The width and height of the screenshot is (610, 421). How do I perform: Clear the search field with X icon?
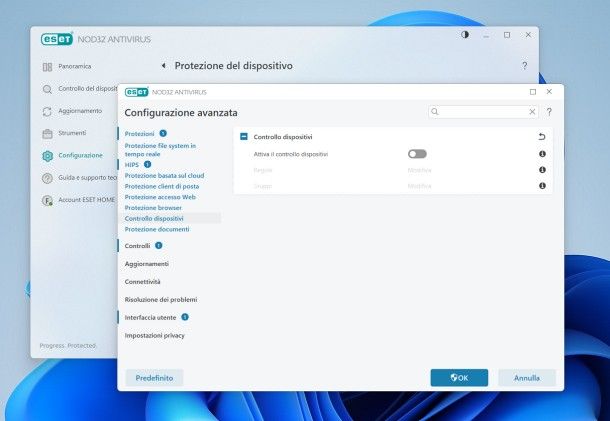coord(532,112)
